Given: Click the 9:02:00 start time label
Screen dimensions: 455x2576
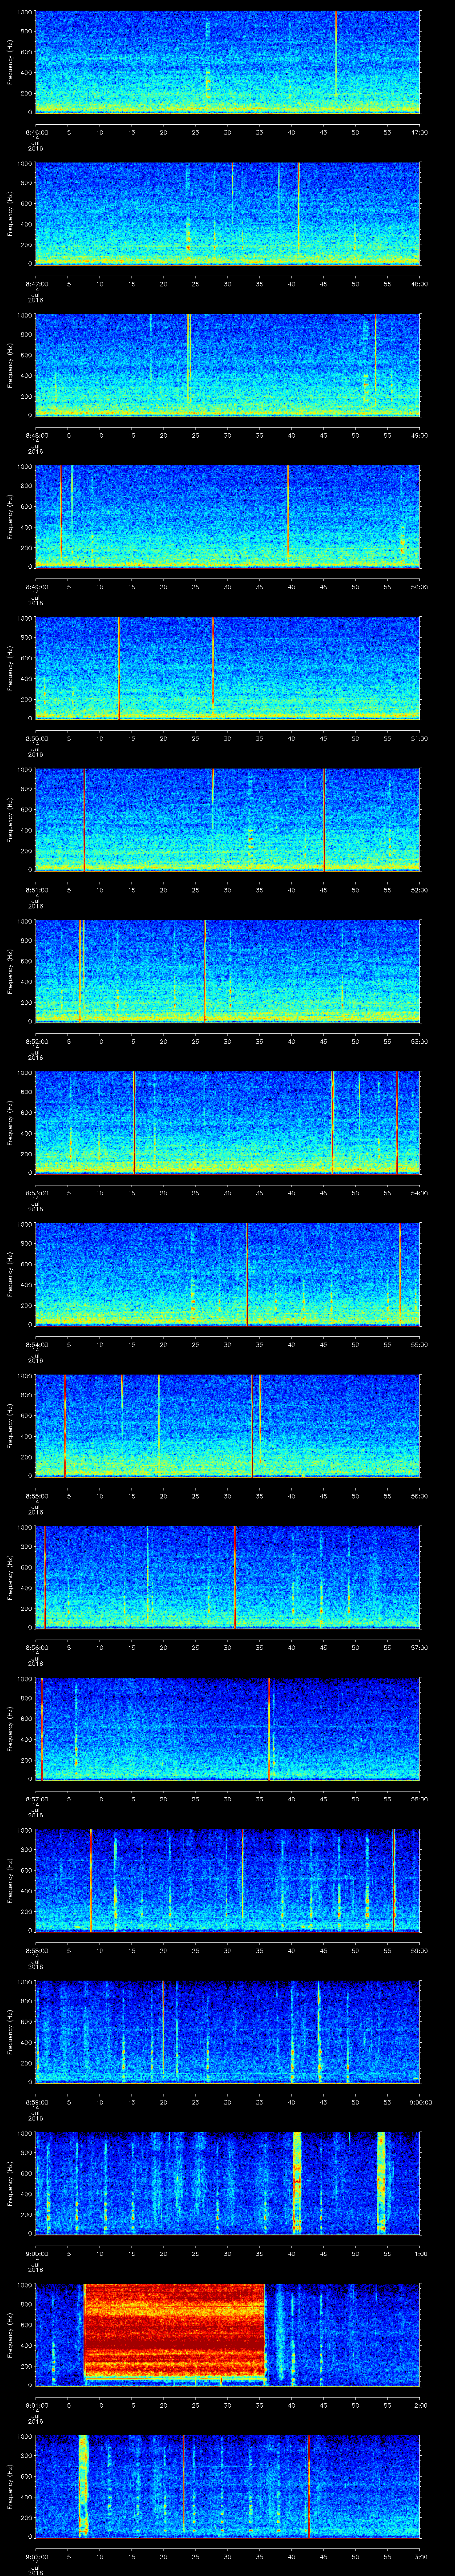Looking at the screenshot, I should point(36,2556).
